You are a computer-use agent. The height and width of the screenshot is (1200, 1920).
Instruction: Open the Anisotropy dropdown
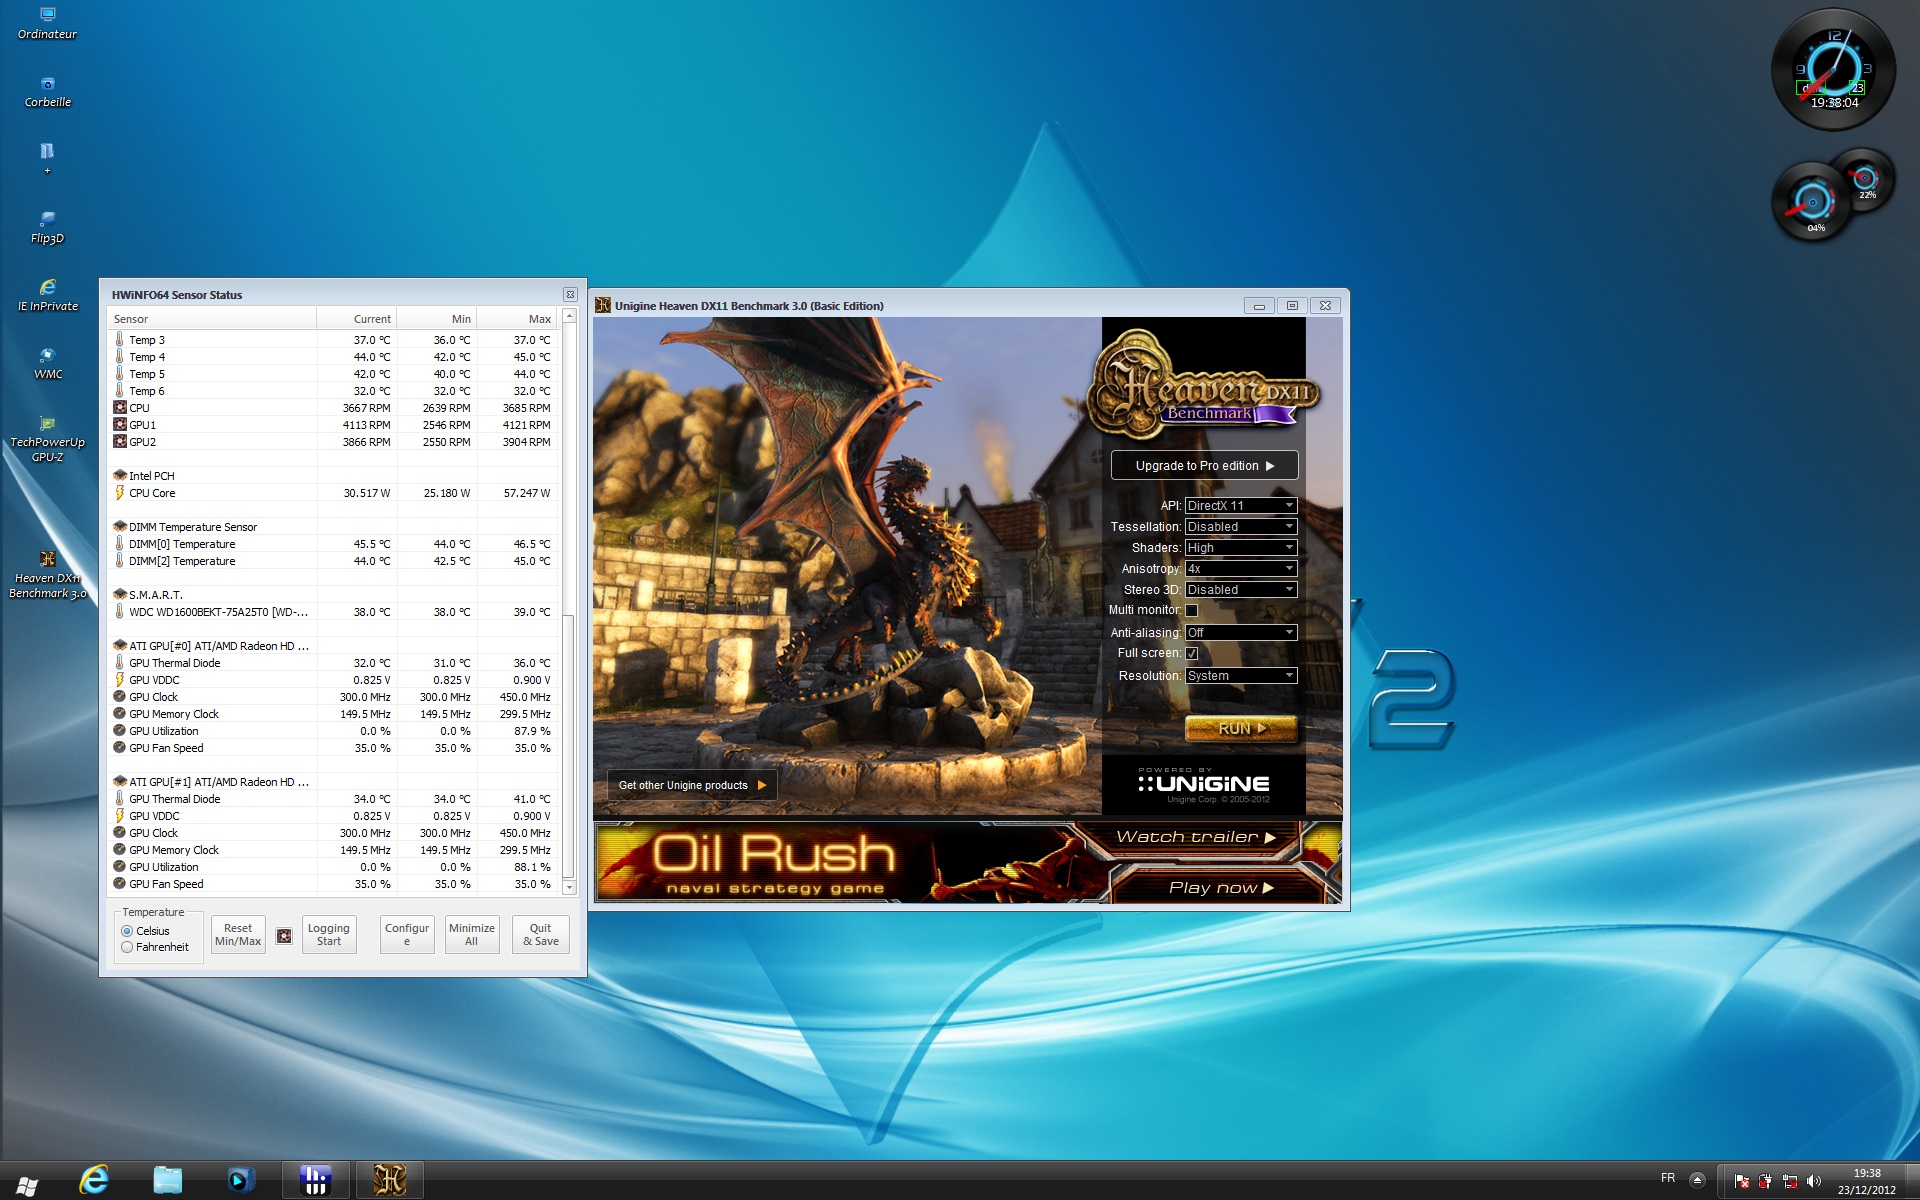coord(1240,569)
